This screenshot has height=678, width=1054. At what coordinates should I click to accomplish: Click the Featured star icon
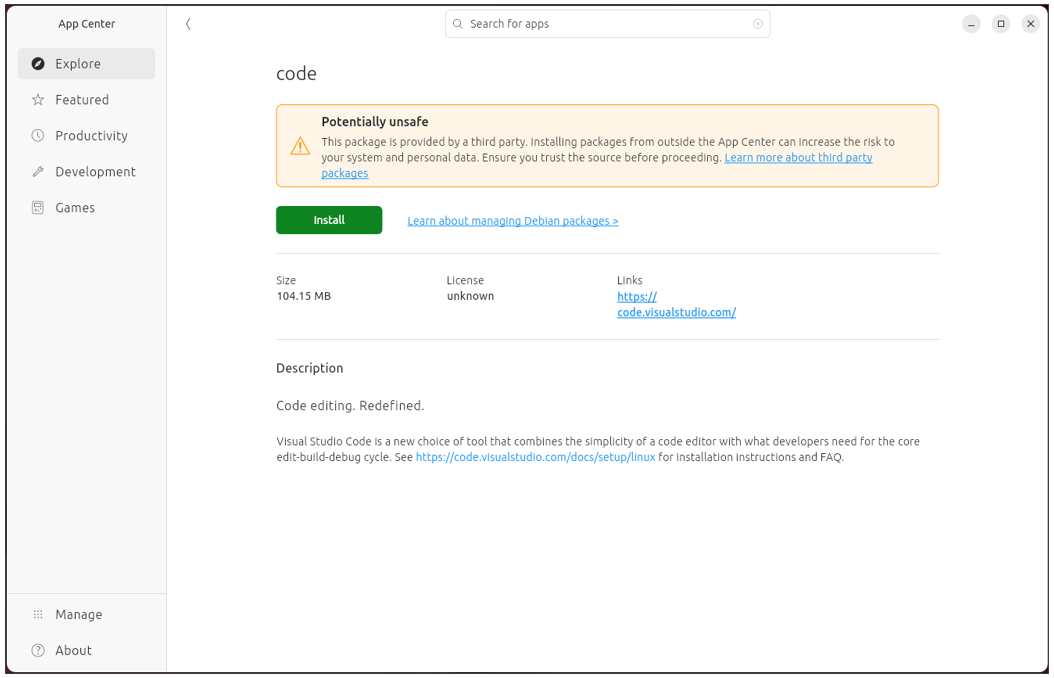pyautogui.click(x=38, y=99)
